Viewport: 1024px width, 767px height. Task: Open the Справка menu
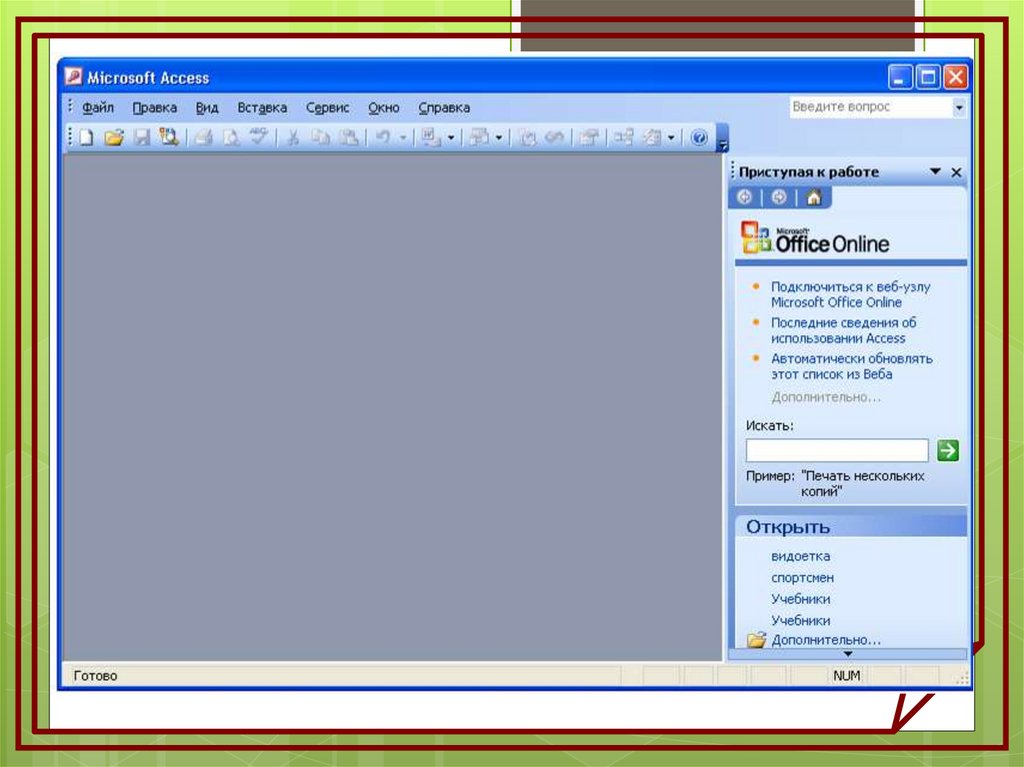[444, 108]
